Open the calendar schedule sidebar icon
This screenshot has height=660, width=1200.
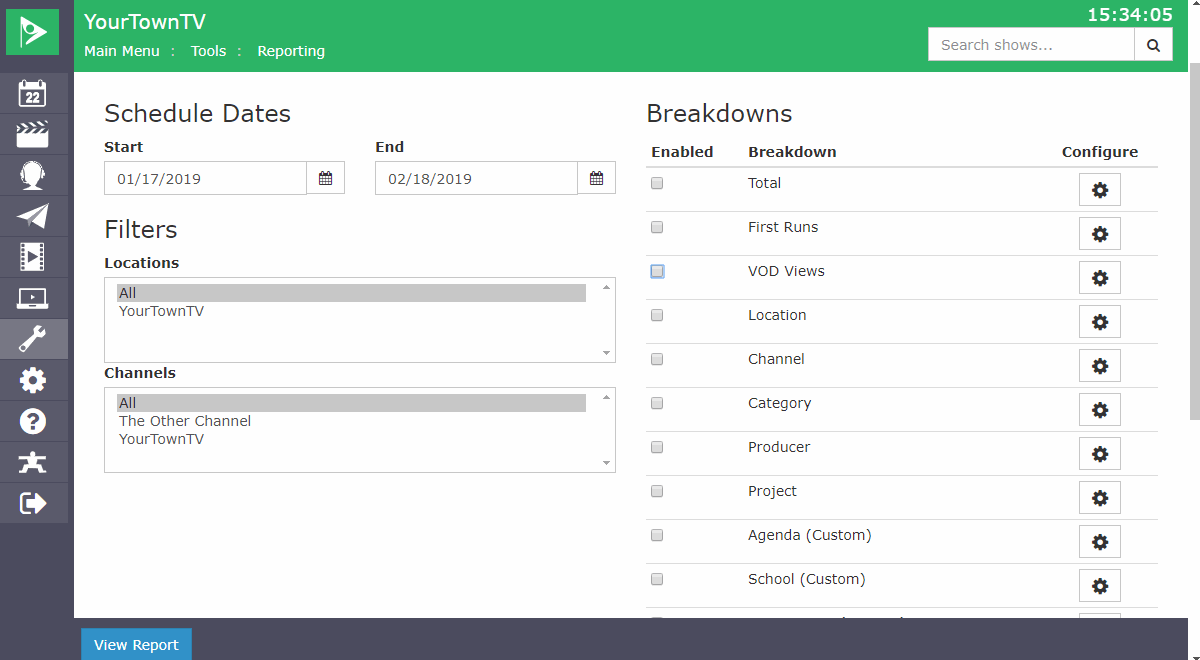[33, 94]
